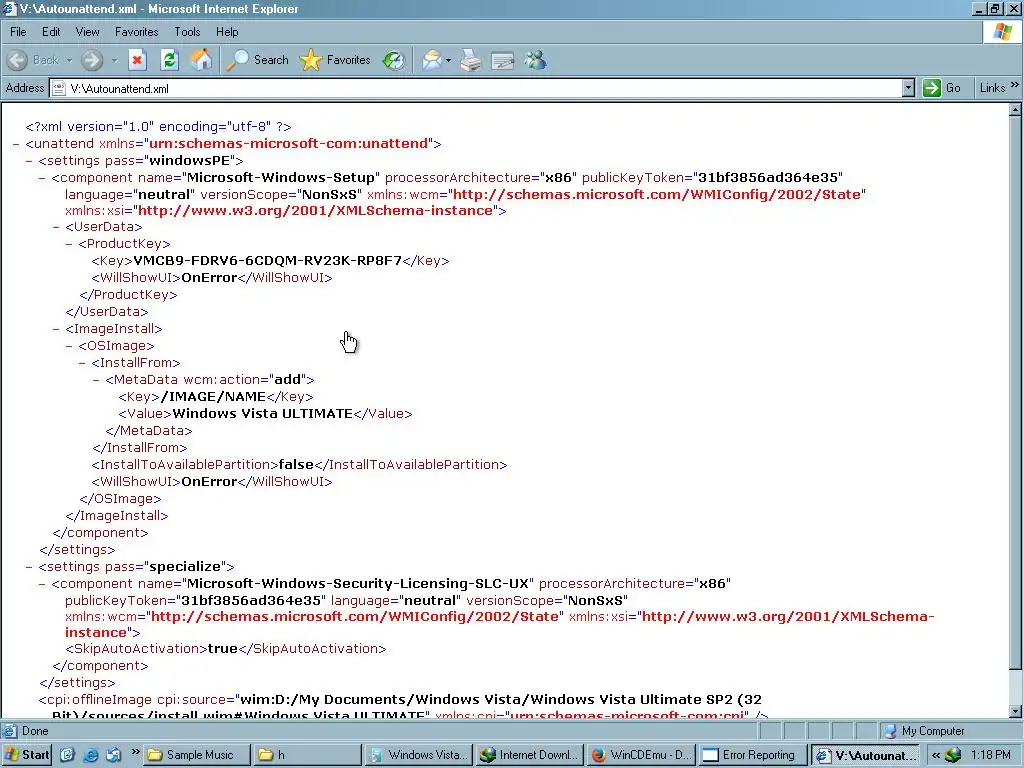
Task: Collapse the unattend root node
Action: coord(16,144)
